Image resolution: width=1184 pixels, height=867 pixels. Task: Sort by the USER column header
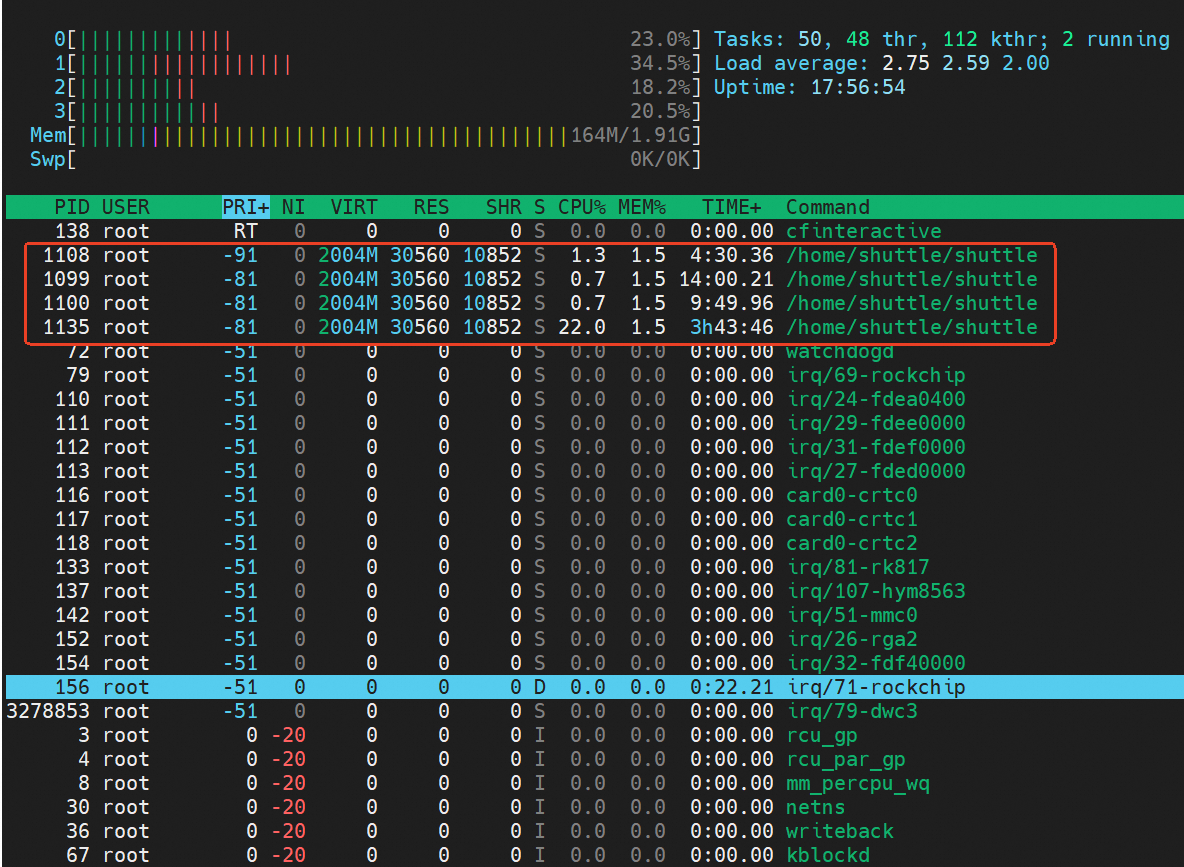click(x=125, y=207)
